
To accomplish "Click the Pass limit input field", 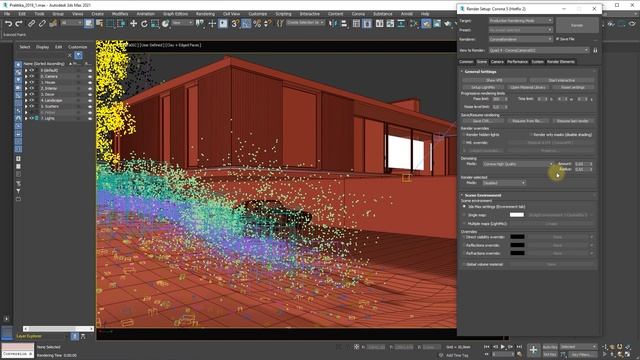I will tap(498, 99).
